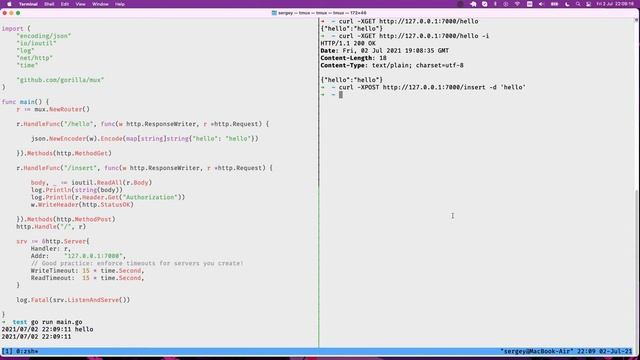The height and width of the screenshot is (360, 640).
Task: Click the 'HTTP/1.1 200 OK' response line
Action: coord(348,43)
